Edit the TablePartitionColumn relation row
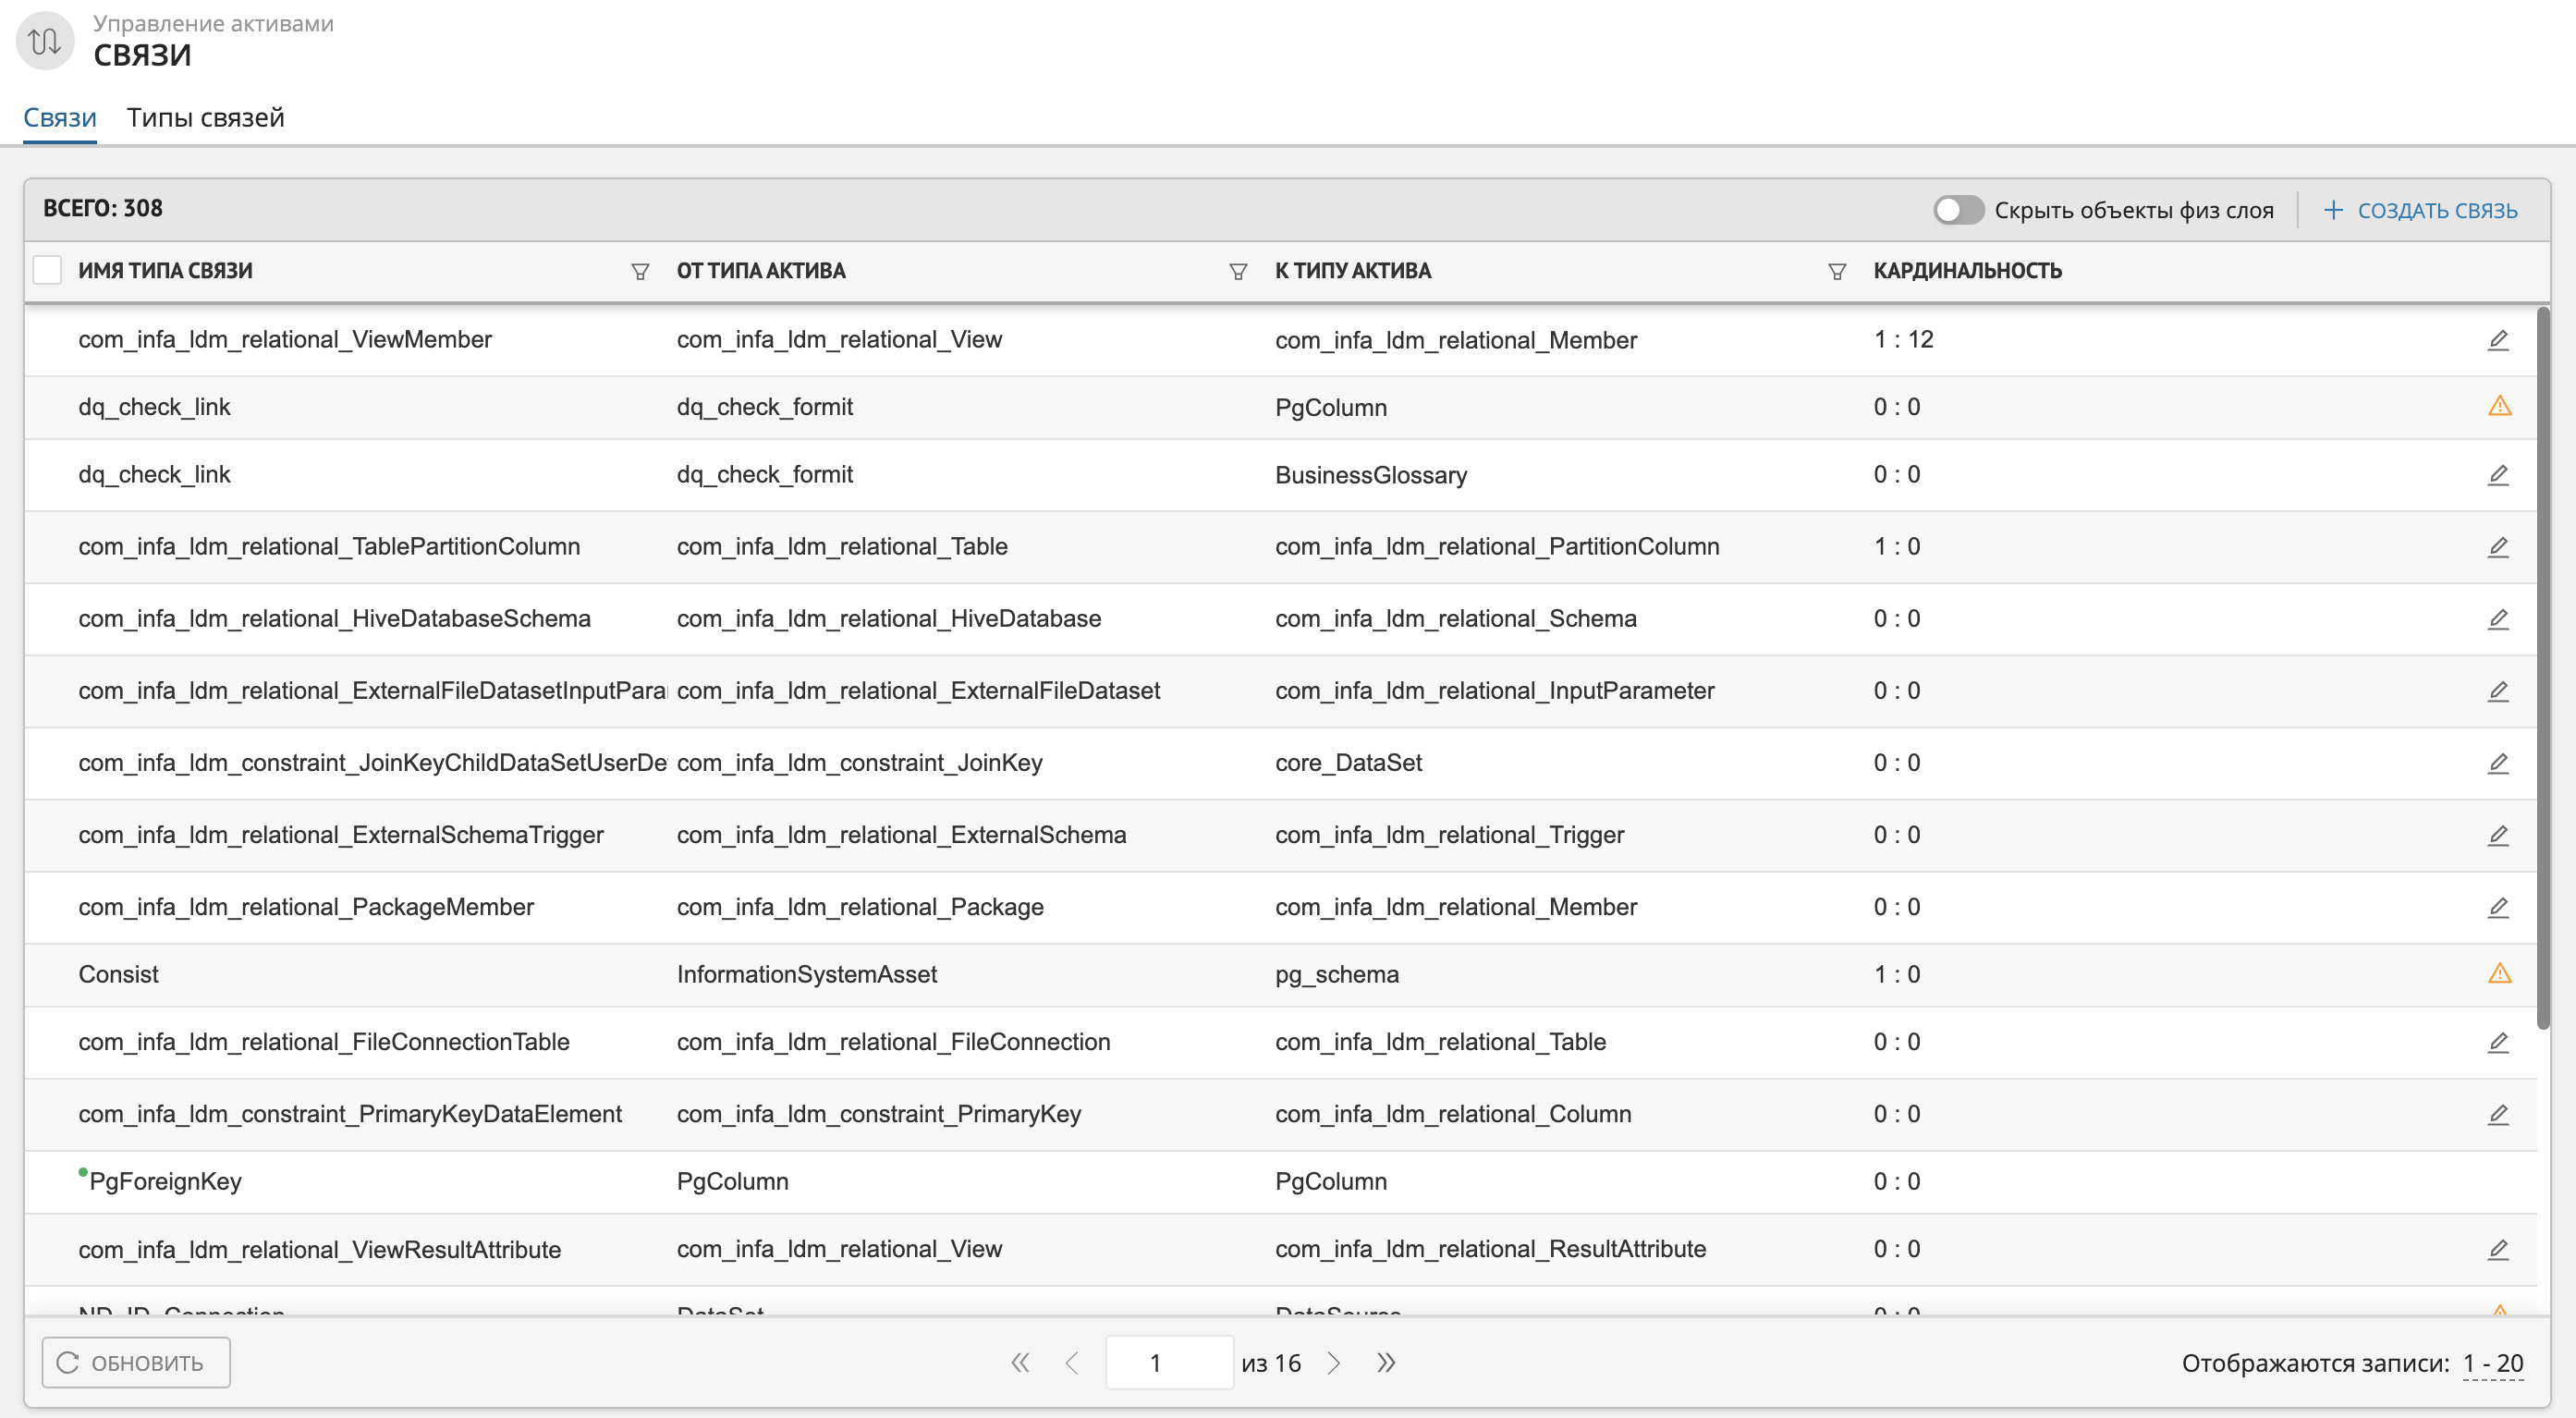The image size is (2576, 1418). pyautogui.click(x=2497, y=547)
